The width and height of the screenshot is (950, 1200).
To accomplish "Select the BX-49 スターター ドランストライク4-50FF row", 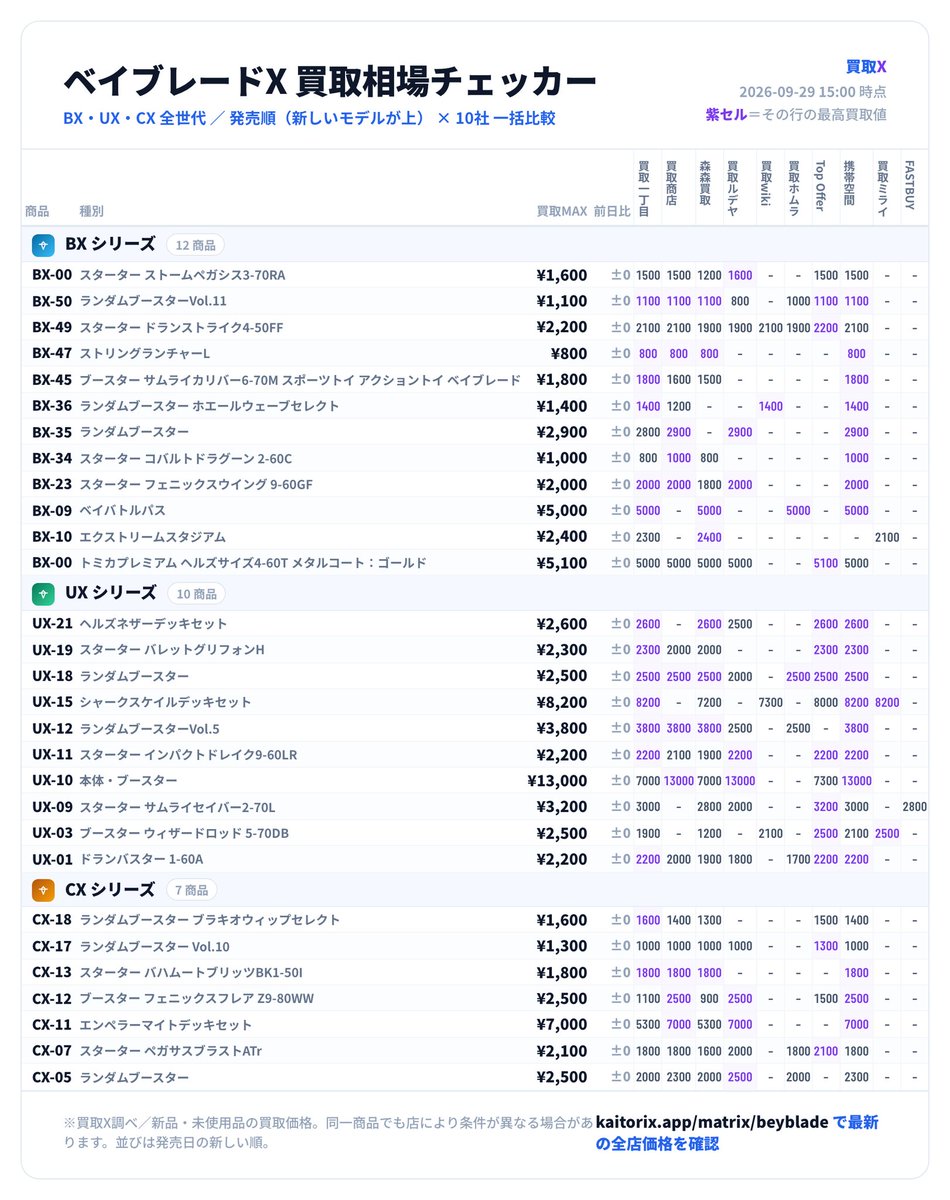I will click(475, 327).
